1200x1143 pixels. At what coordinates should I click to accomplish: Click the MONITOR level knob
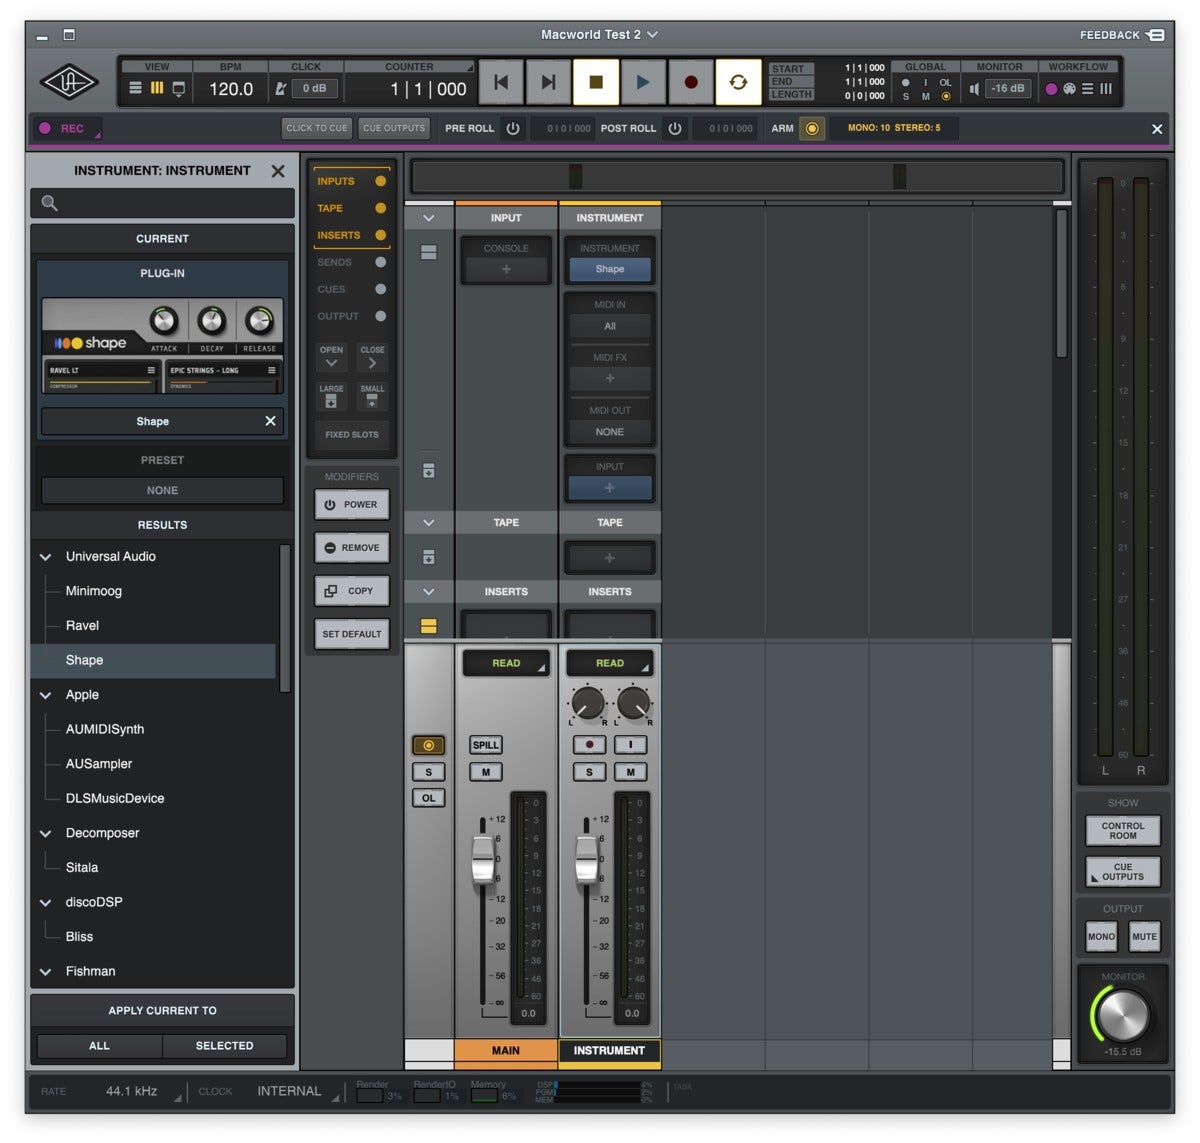coord(1123,1015)
